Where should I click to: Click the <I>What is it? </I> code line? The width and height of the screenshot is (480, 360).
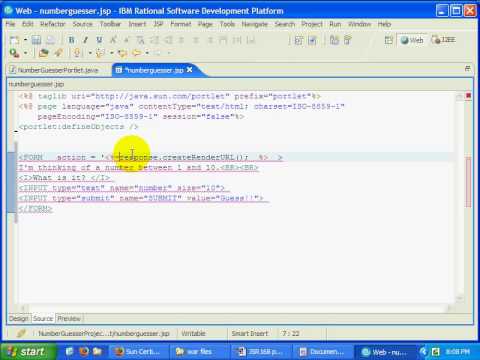coord(65,178)
